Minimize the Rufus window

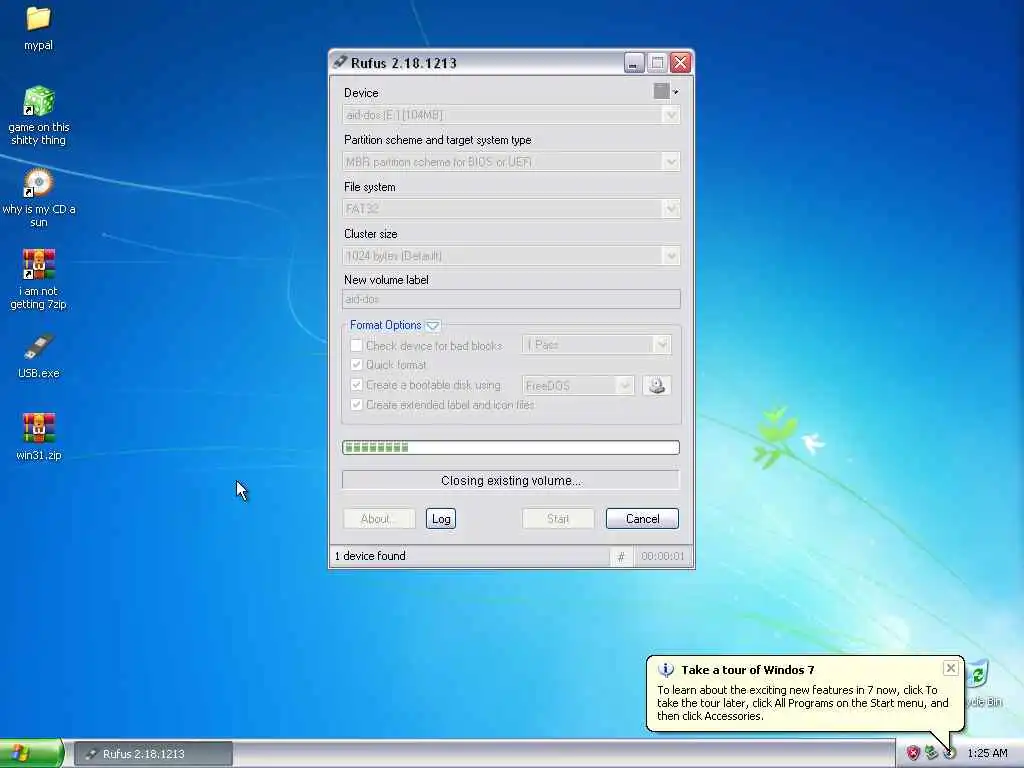[633, 63]
